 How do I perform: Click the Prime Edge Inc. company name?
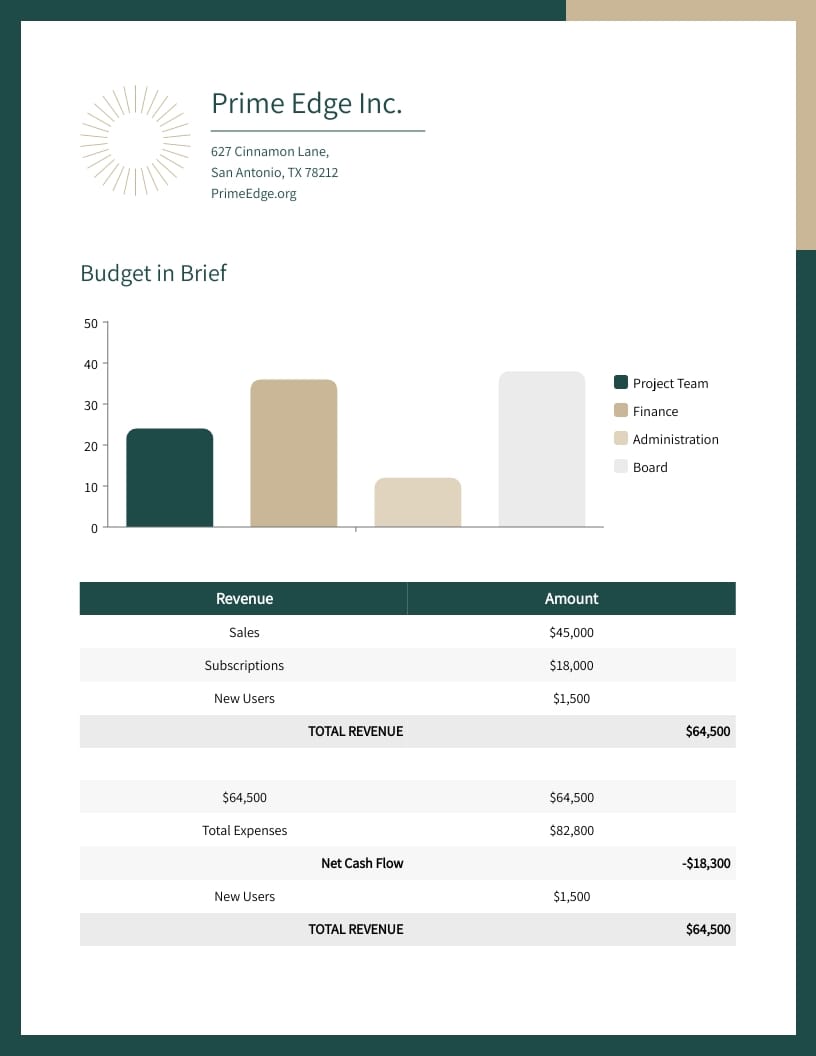coord(307,103)
